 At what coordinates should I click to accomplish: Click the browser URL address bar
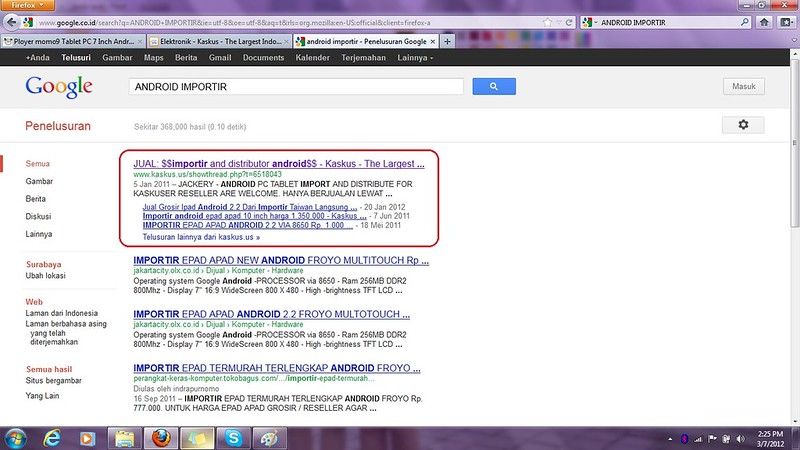(x=288, y=22)
